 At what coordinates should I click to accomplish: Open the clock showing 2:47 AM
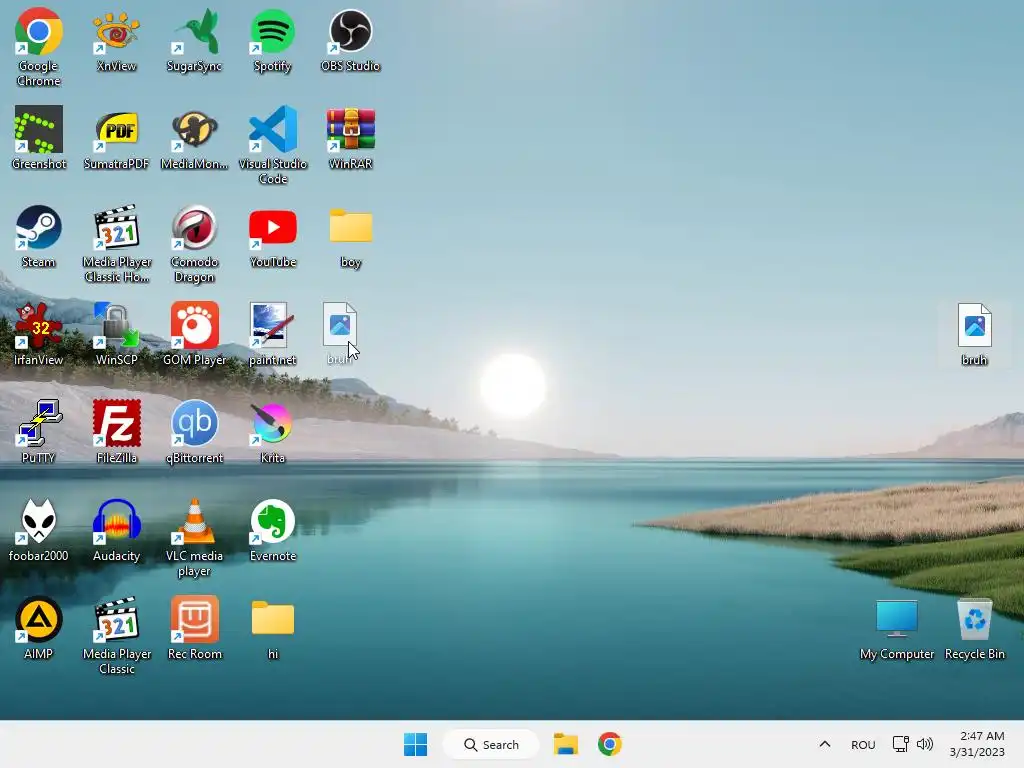tap(978, 744)
